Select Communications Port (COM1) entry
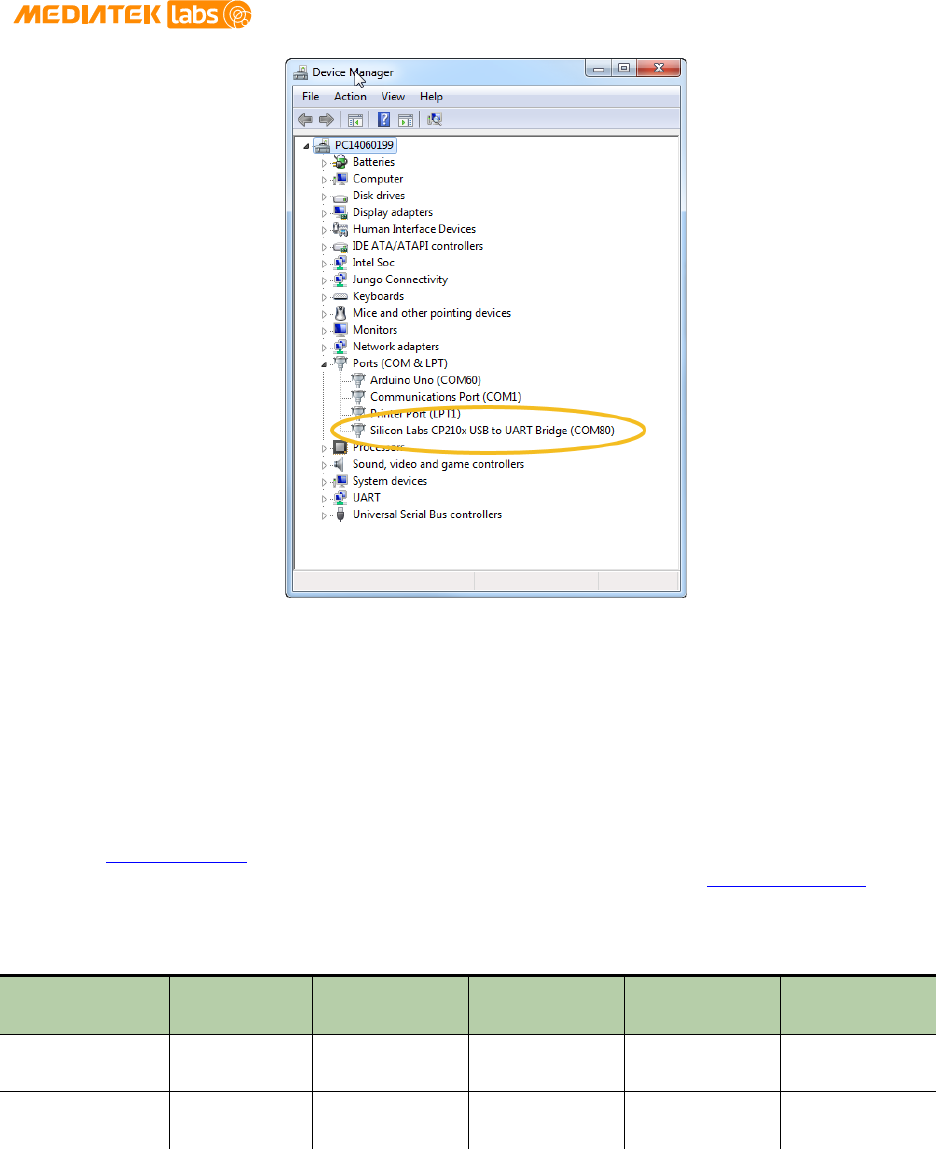 point(446,397)
